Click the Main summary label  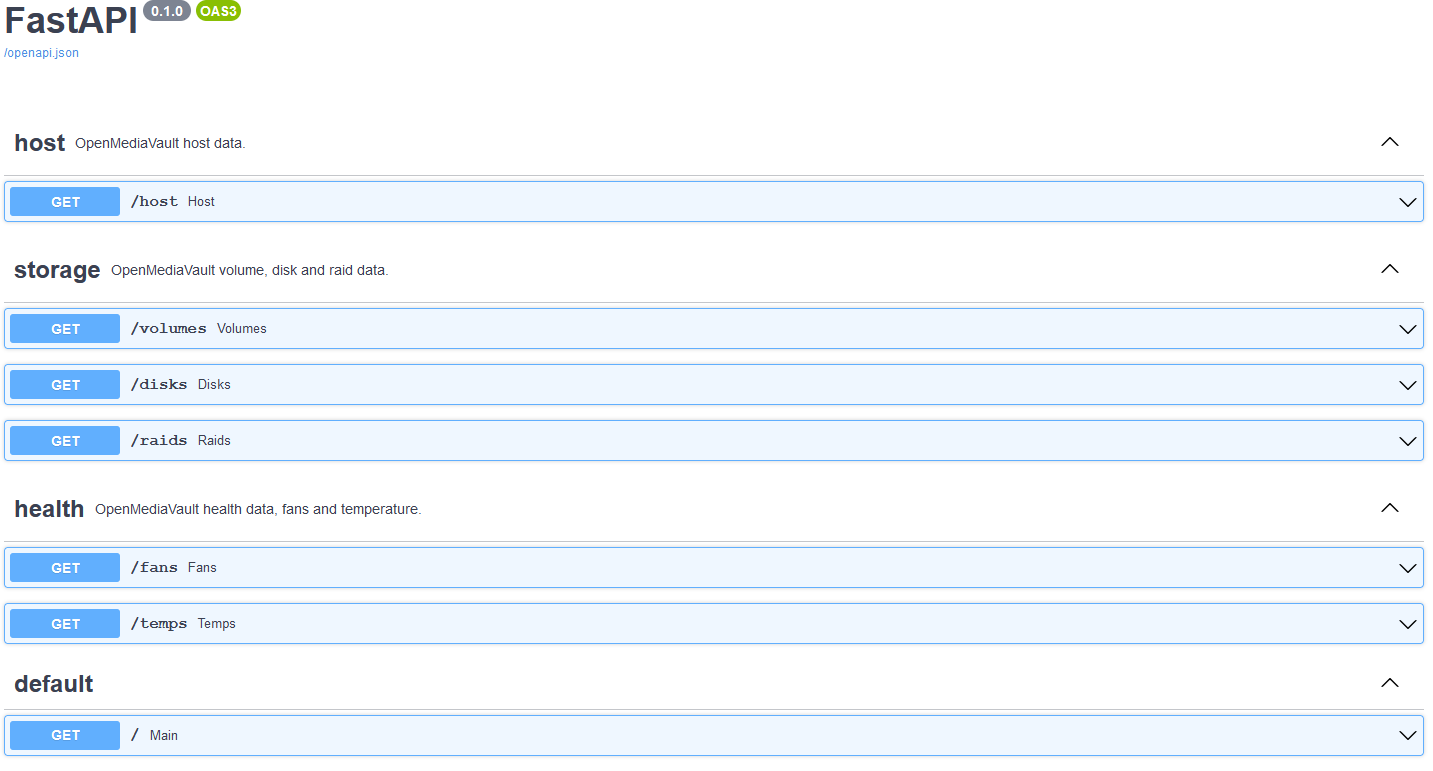coord(164,736)
